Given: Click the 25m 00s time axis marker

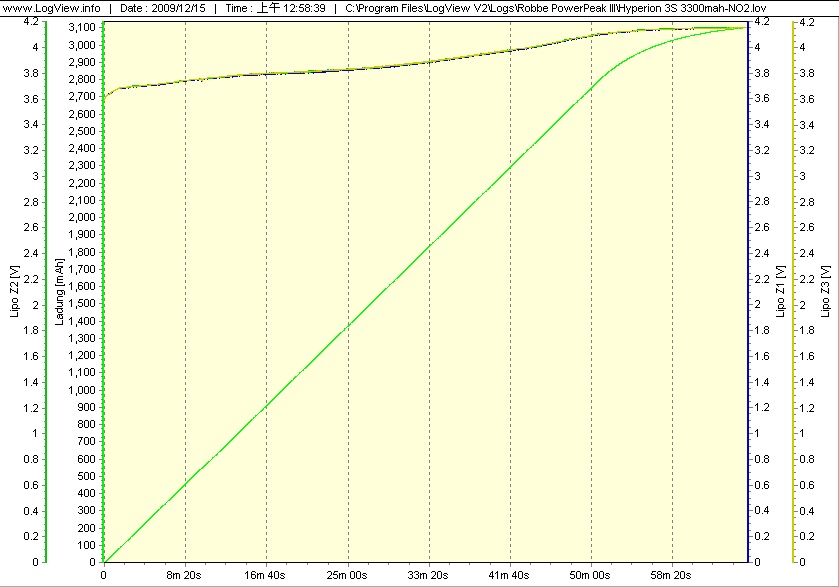Looking at the screenshot, I should (347, 576).
